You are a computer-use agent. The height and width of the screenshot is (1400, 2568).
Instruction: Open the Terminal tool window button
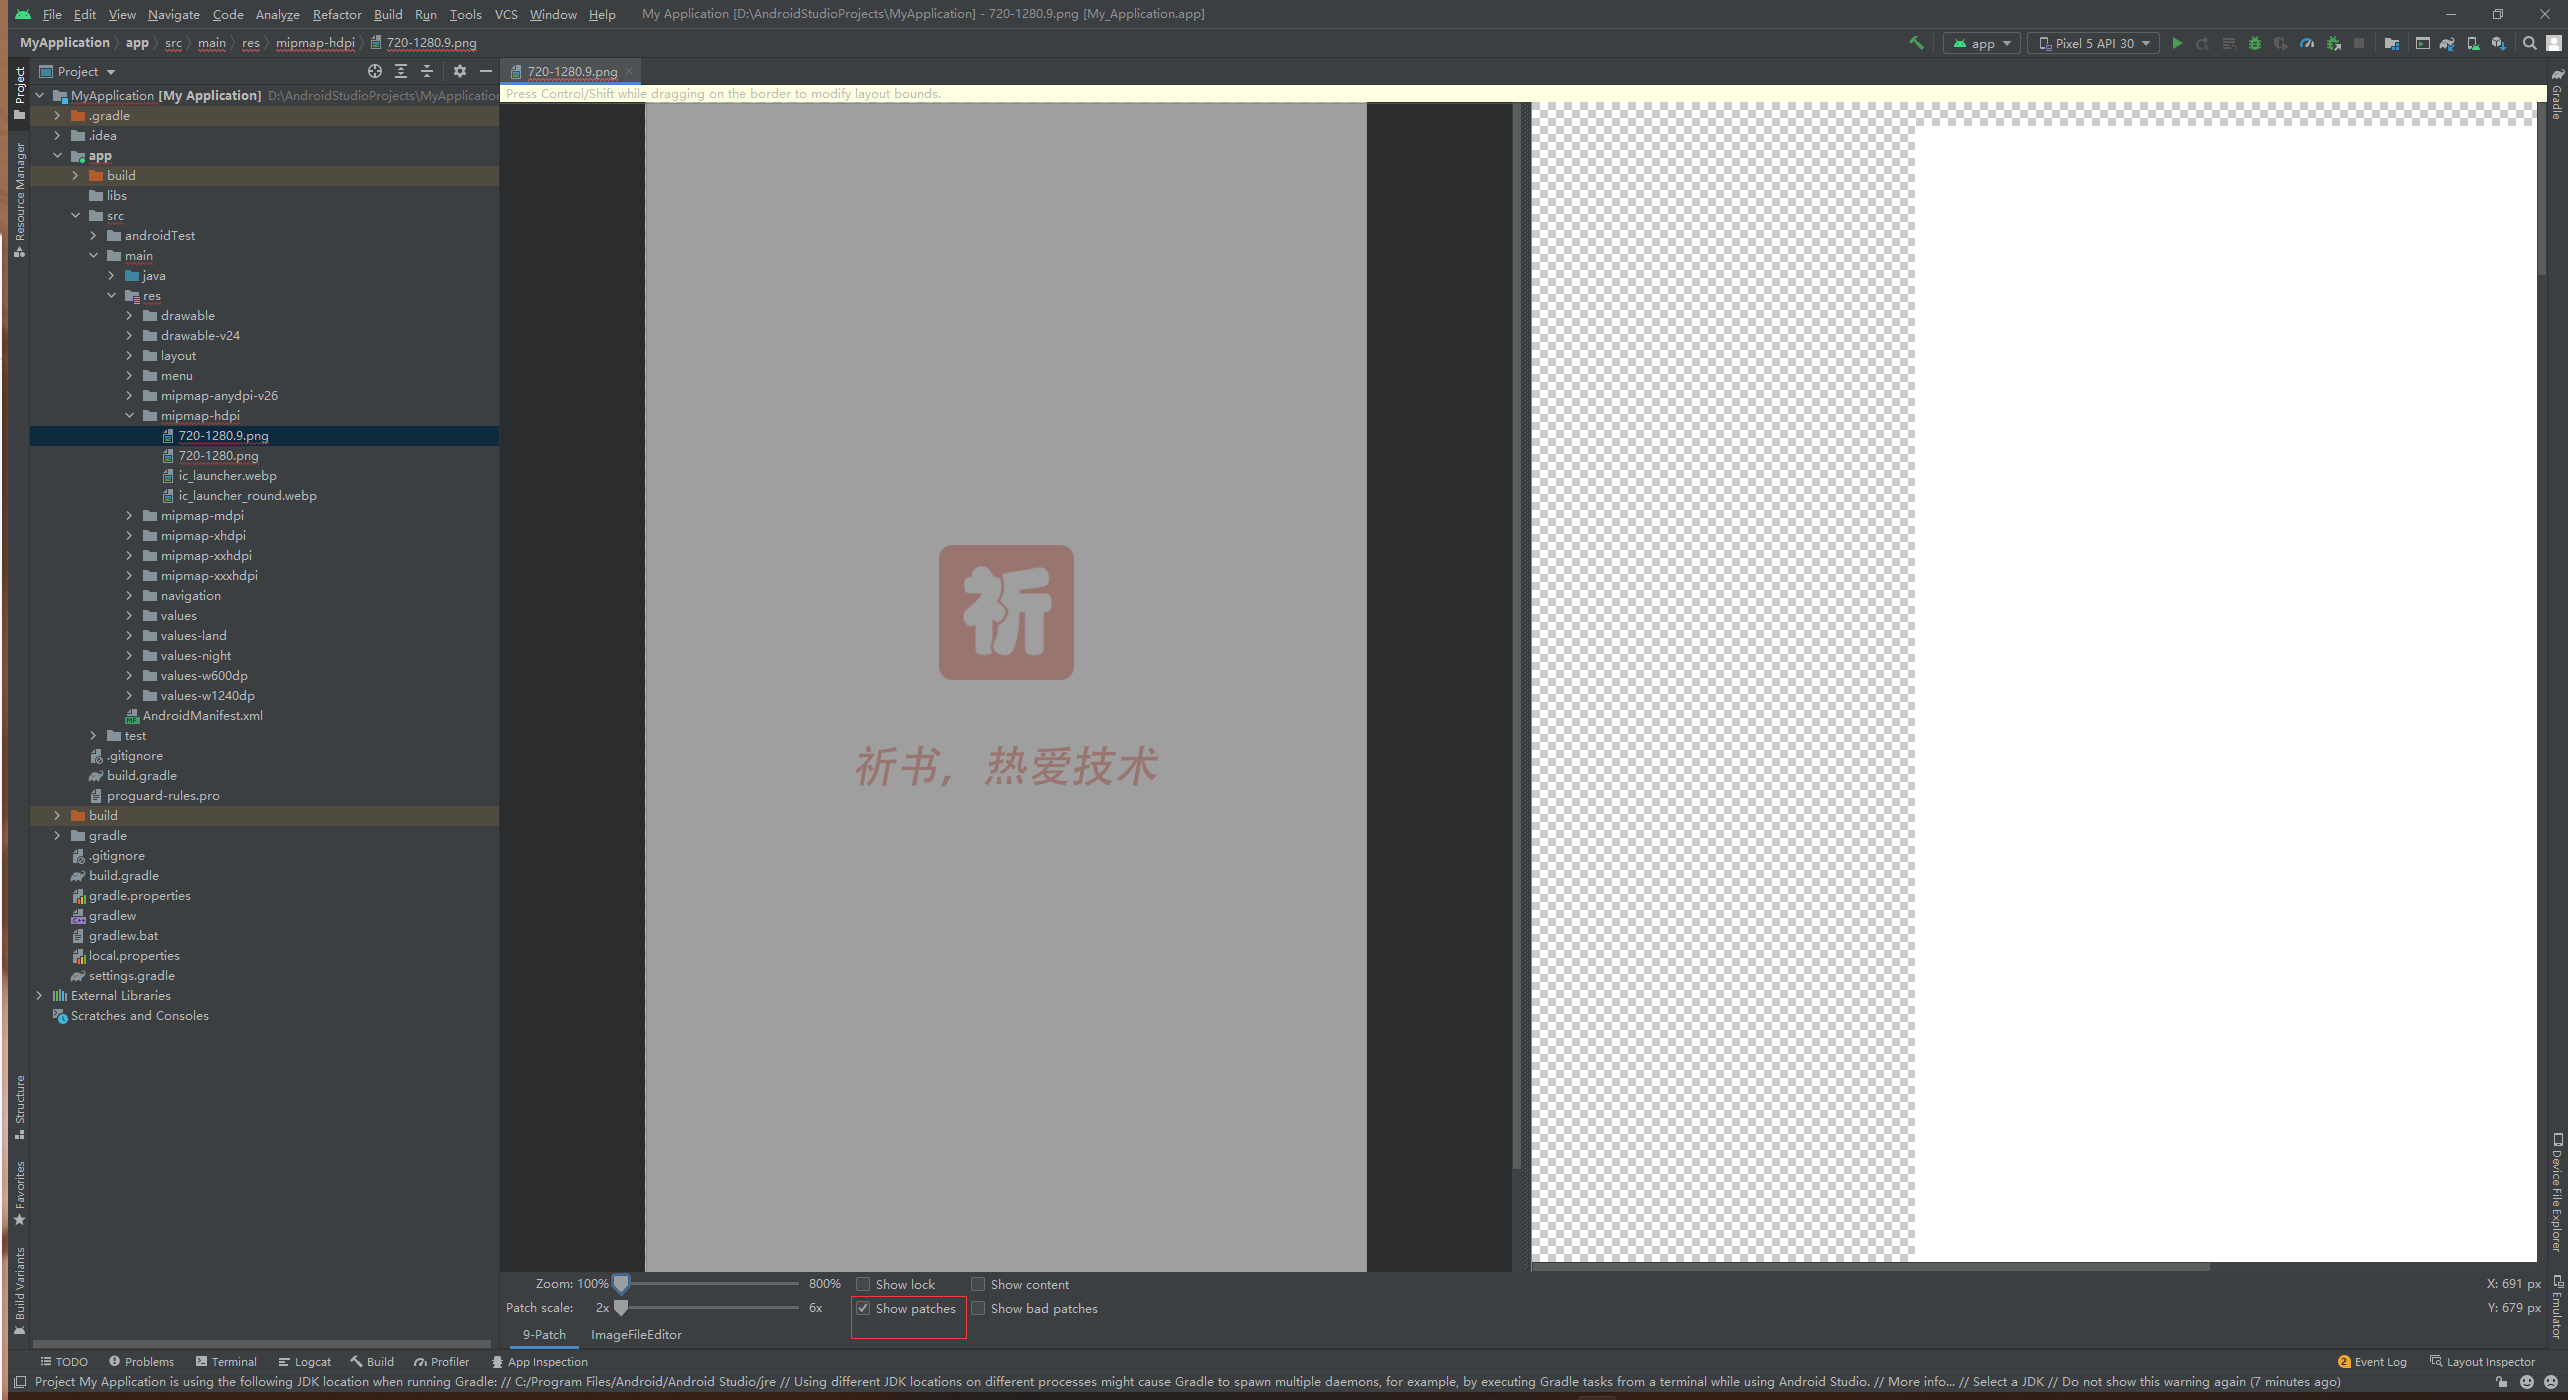point(227,1361)
